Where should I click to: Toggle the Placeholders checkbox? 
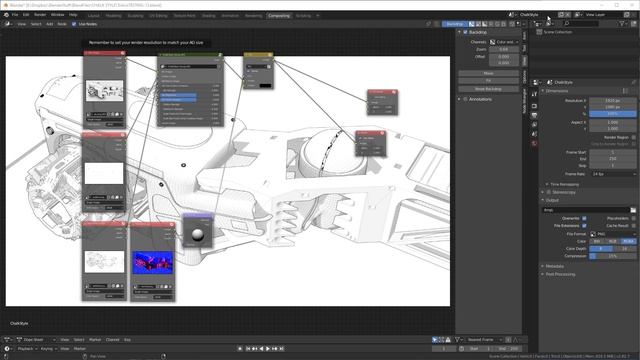[x=633, y=218]
